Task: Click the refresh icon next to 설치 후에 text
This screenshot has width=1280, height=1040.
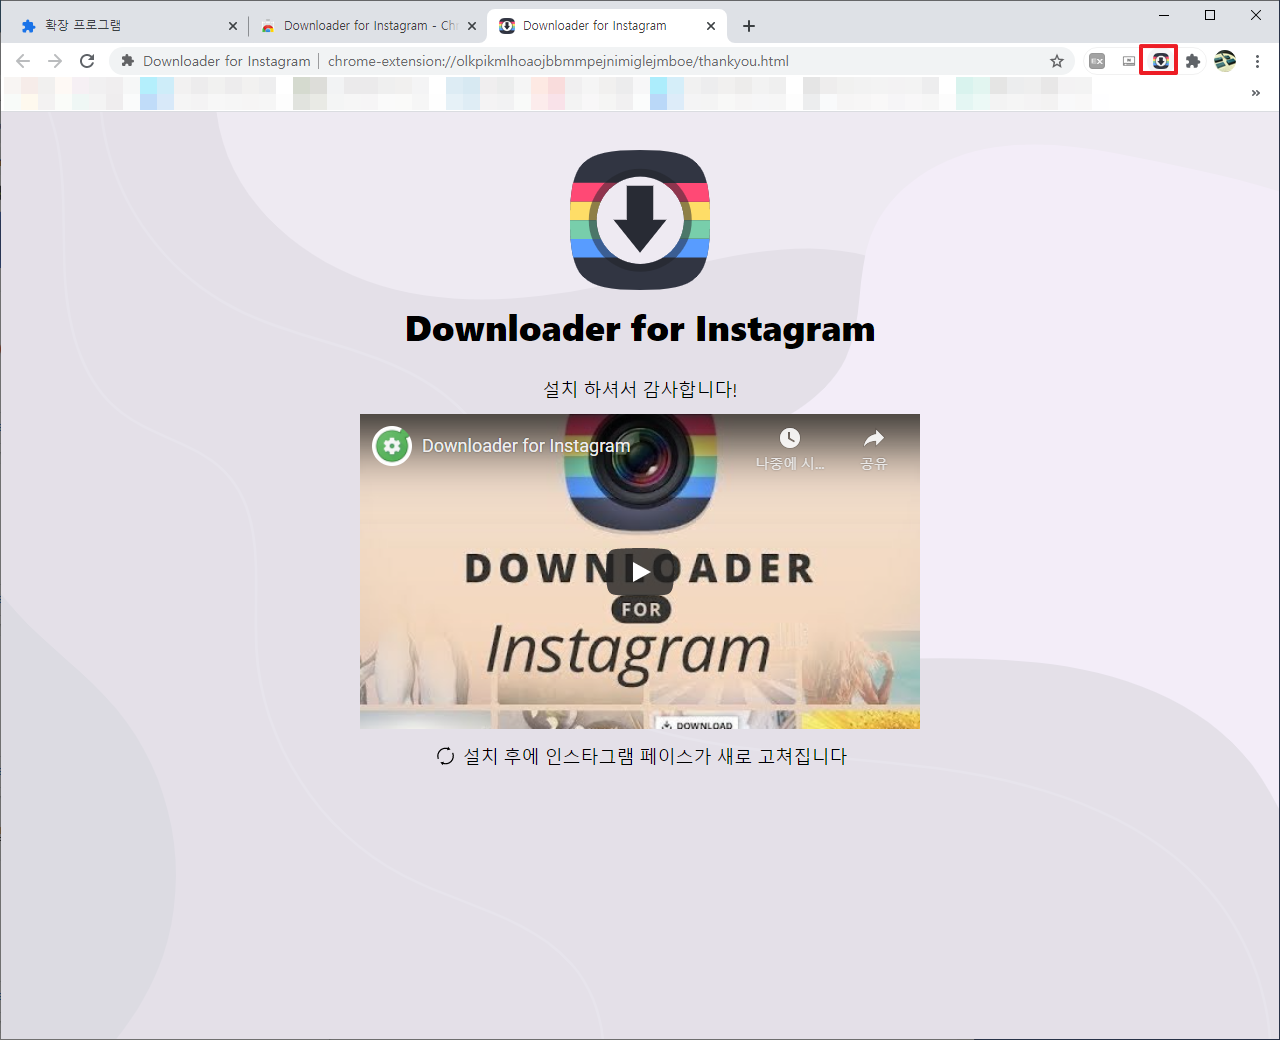Action: click(446, 757)
